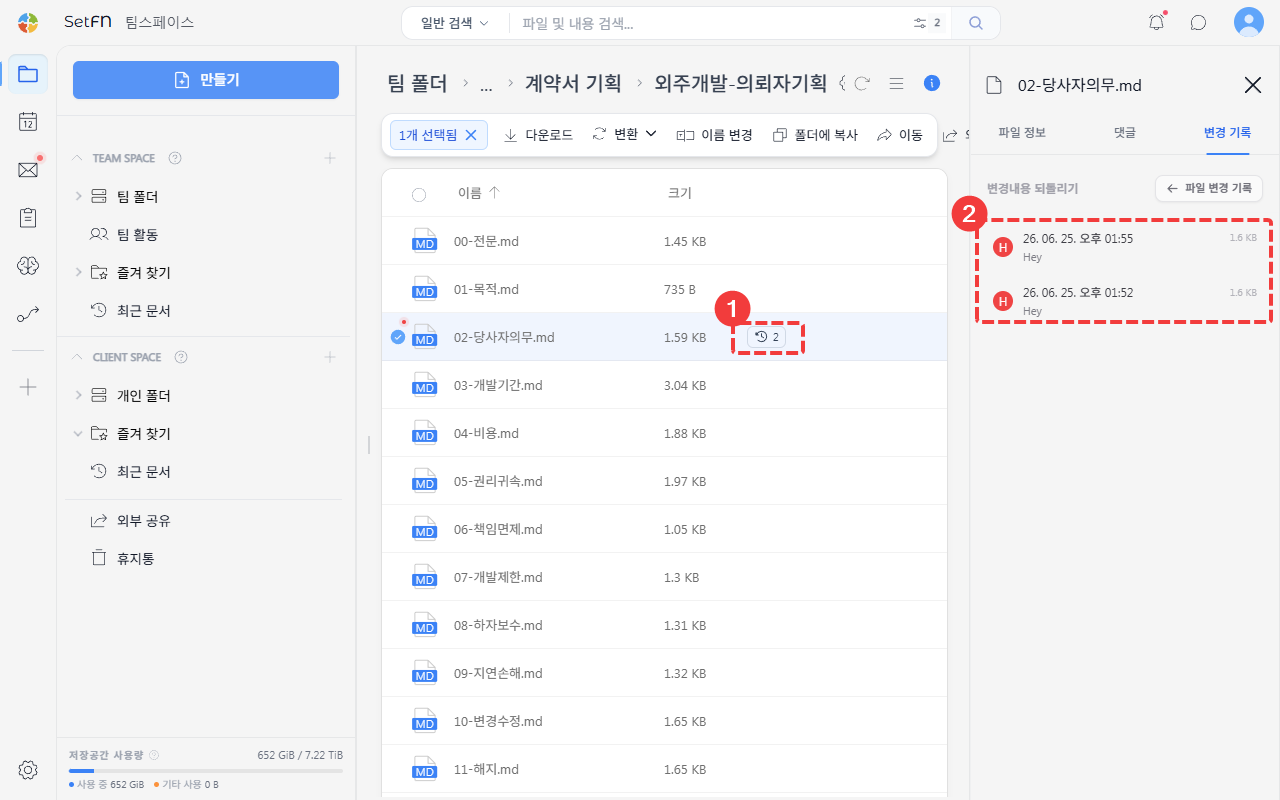Expand 즐겨 찾기 under TEAM SPACE
Screen dimensions: 1280x800
click(78, 272)
